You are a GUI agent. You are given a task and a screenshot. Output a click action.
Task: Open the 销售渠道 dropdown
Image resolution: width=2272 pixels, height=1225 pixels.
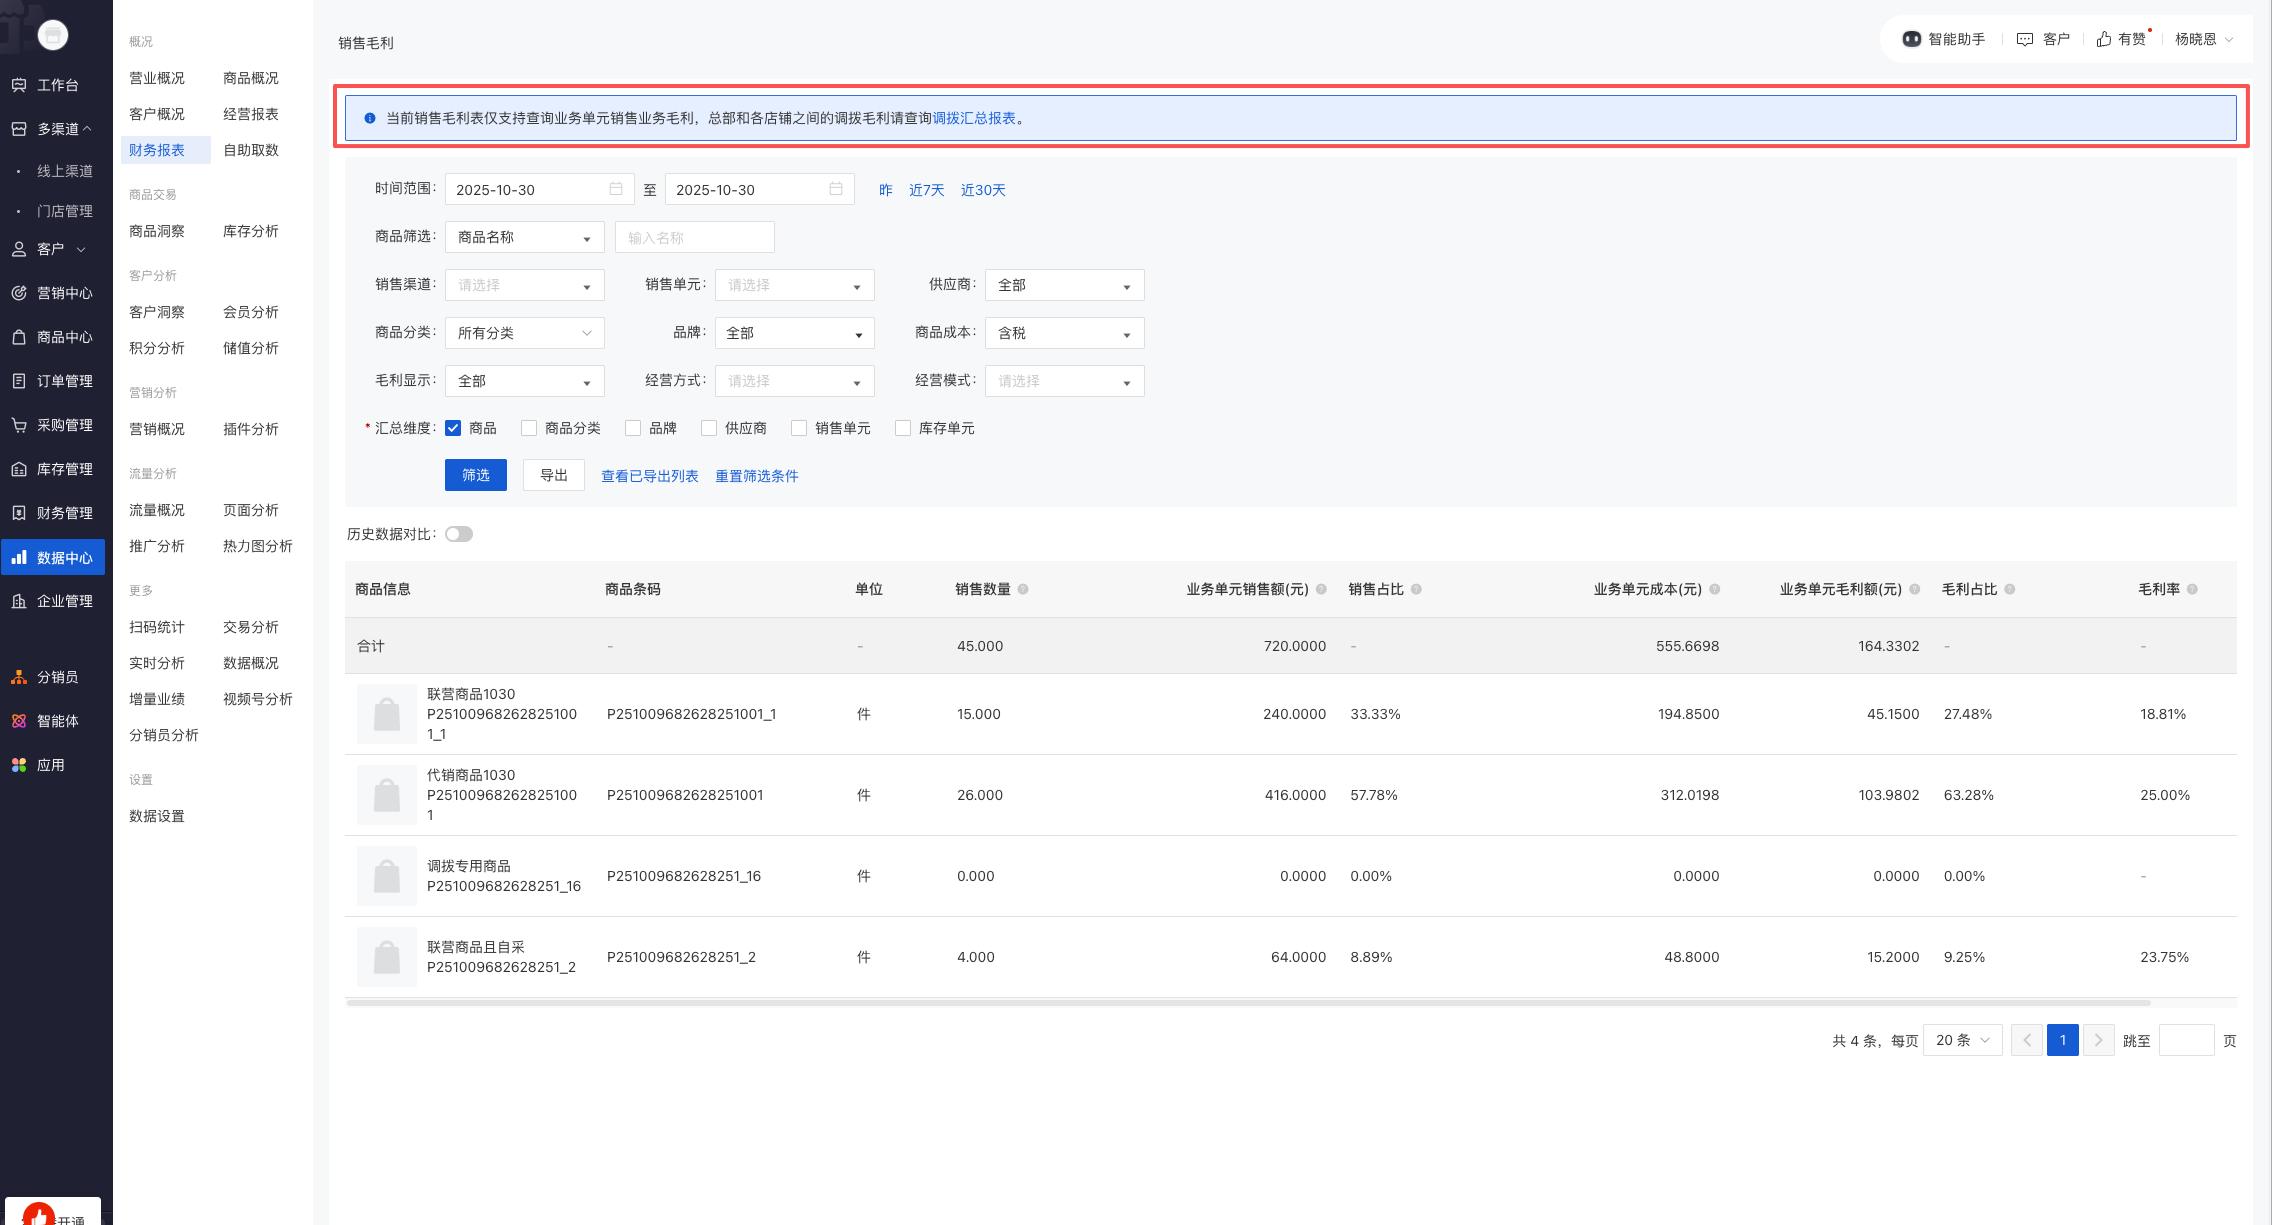click(x=524, y=285)
